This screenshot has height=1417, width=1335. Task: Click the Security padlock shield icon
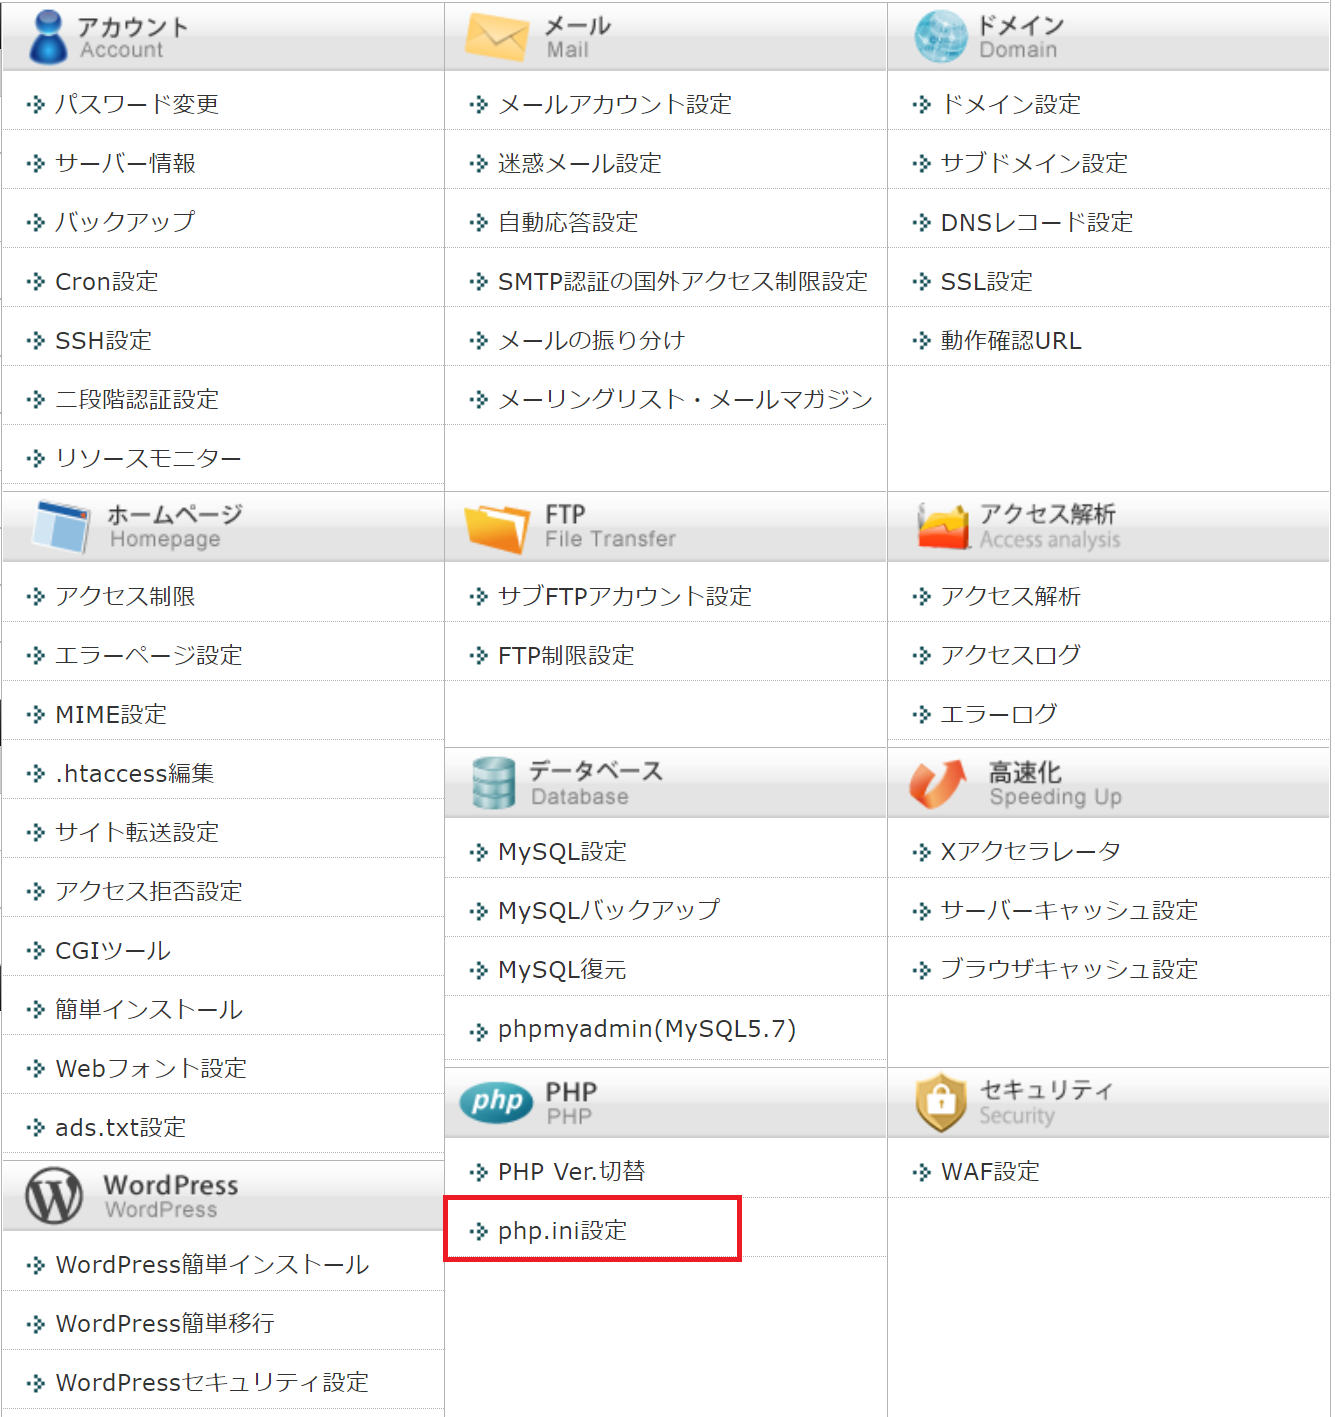coord(941,1102)
